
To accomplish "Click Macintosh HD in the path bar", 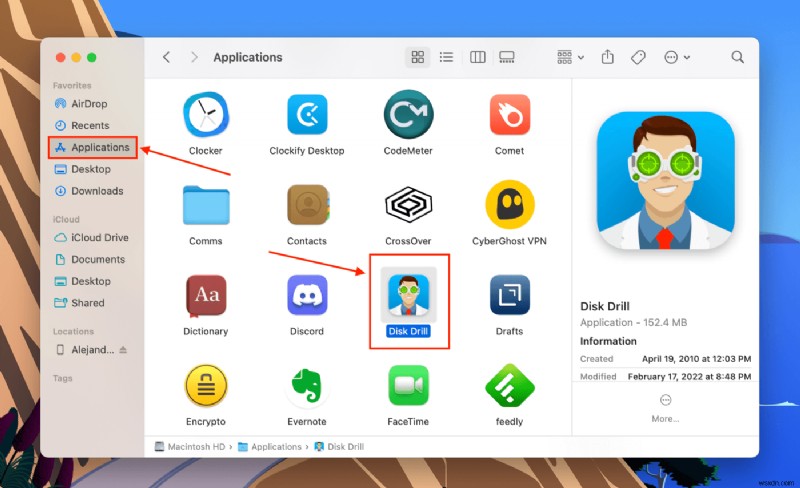I will click(190, 447).
